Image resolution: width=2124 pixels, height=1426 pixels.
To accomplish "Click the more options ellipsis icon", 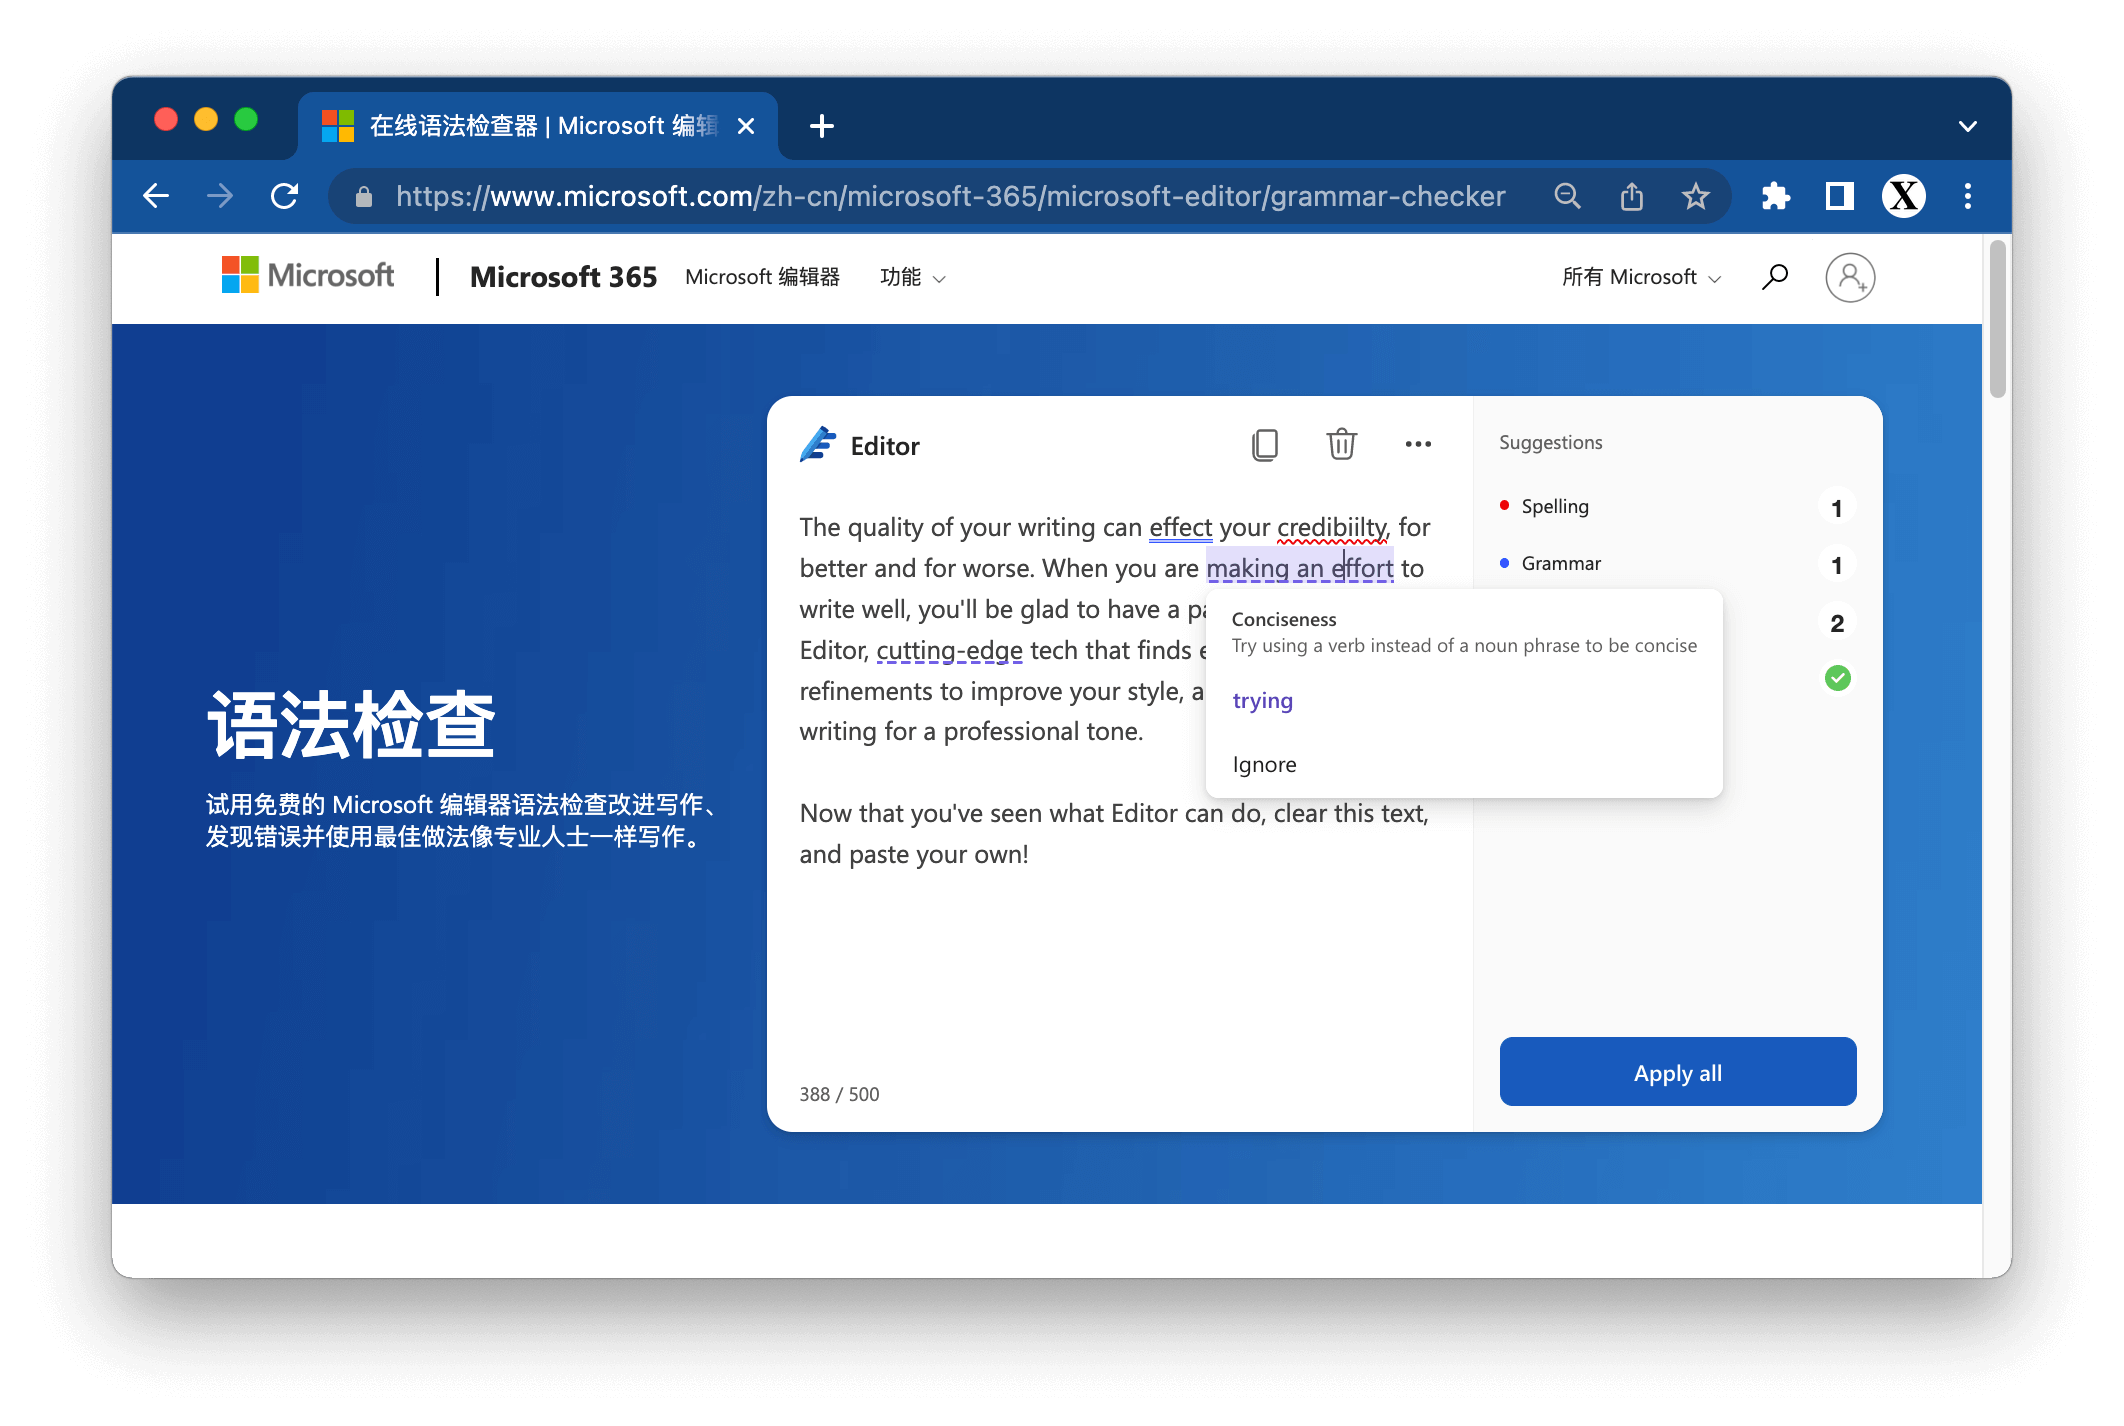I will pyautogui.click(x=1418, y=442).
